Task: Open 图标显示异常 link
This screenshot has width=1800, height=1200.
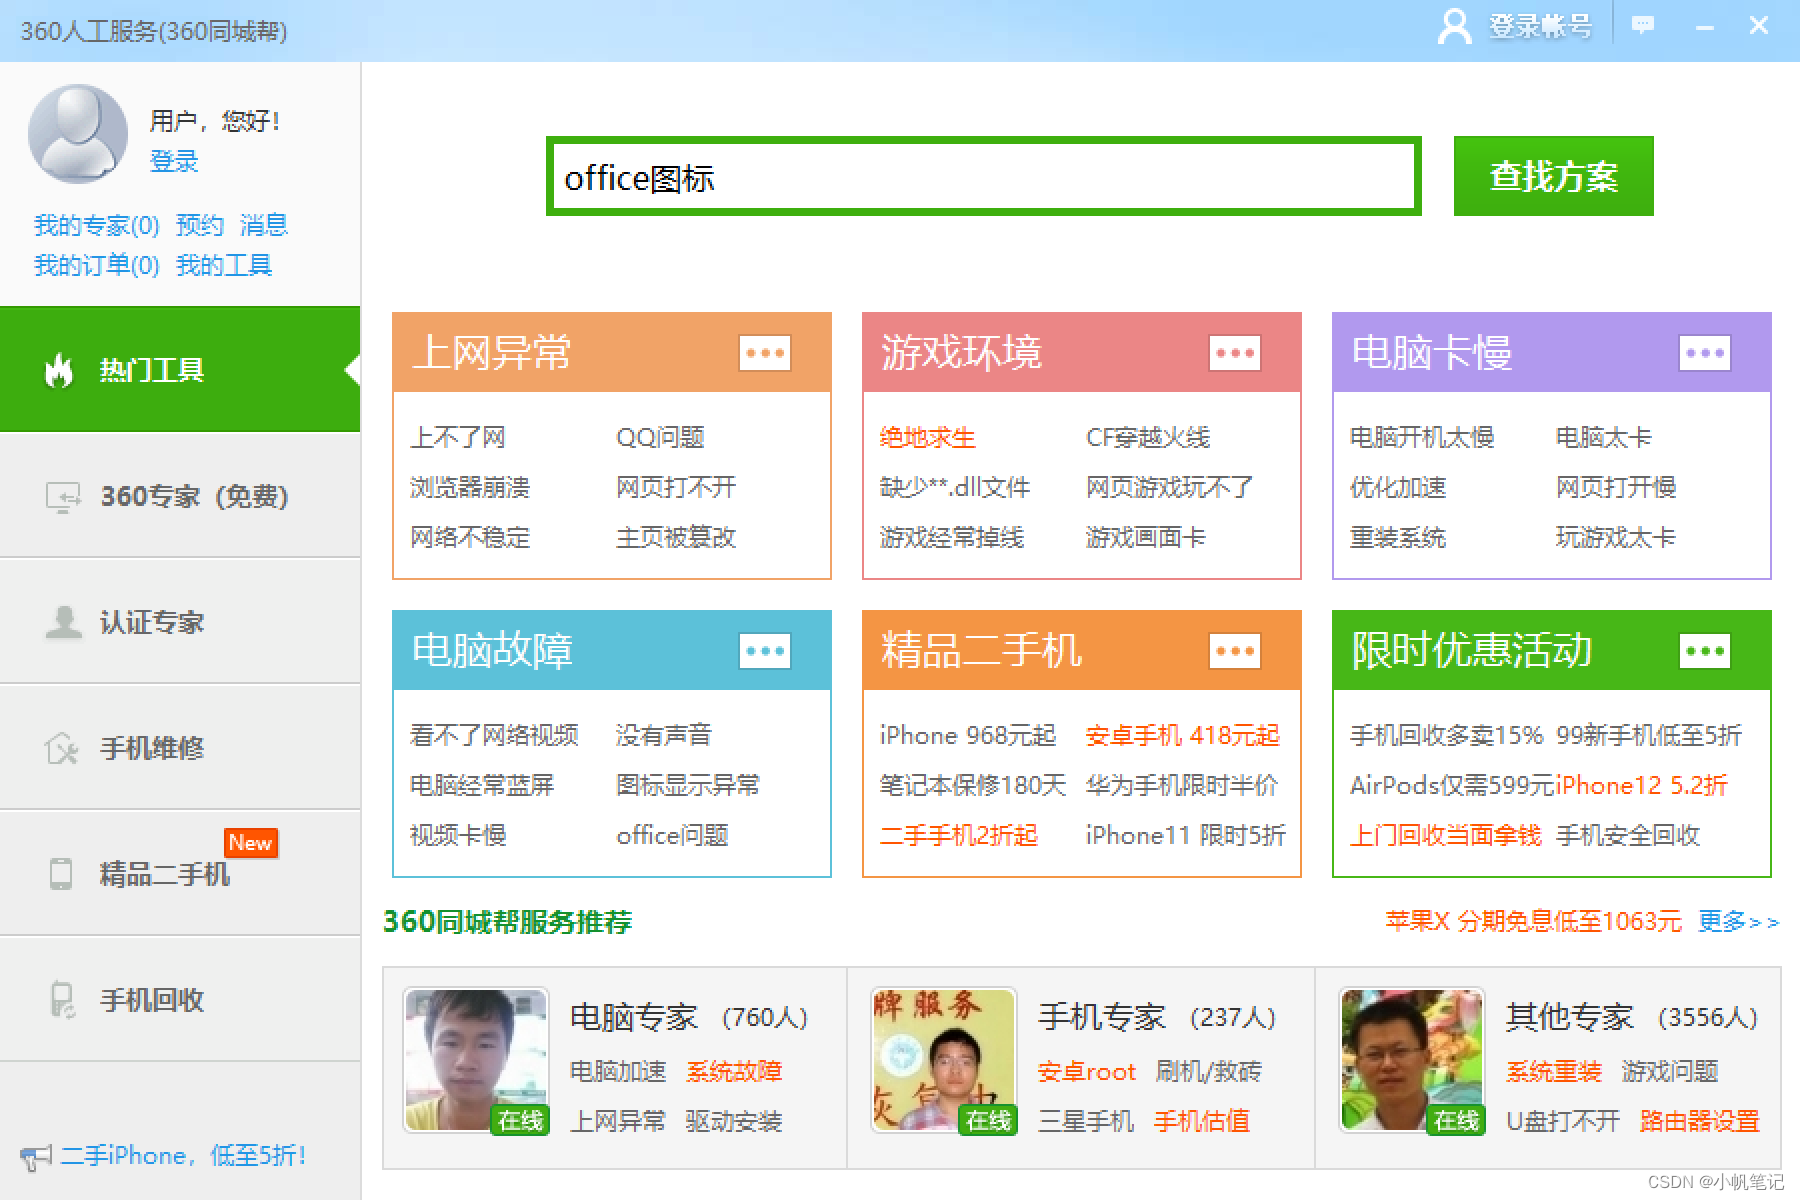Action: coord(688,785)
